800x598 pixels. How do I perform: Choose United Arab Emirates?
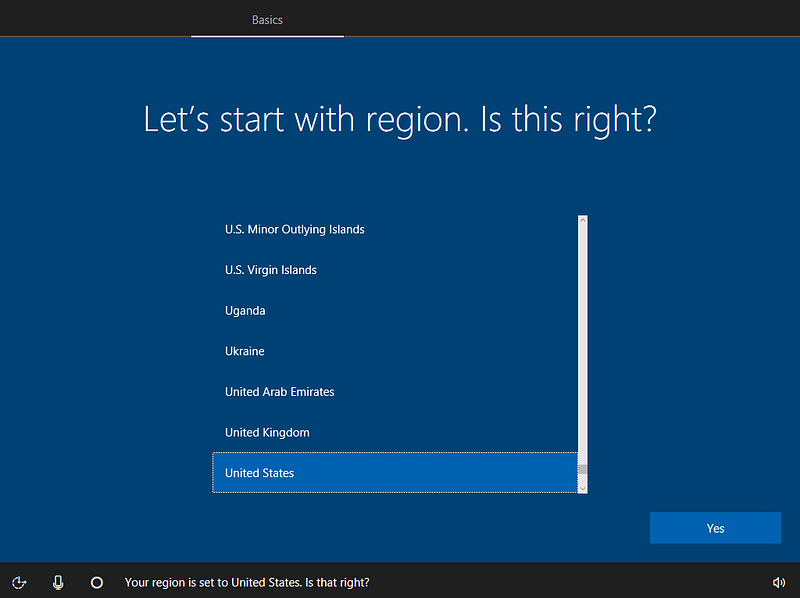pos(395,392)
